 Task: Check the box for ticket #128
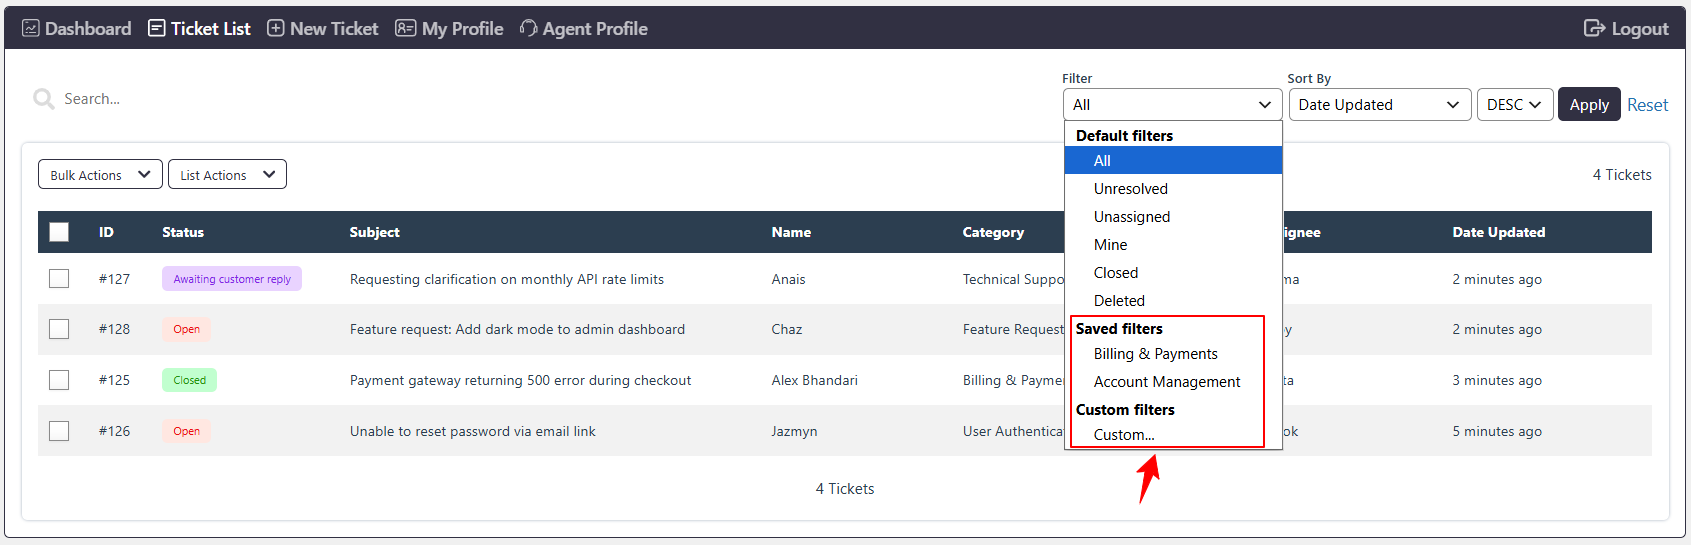pos(59,329)
